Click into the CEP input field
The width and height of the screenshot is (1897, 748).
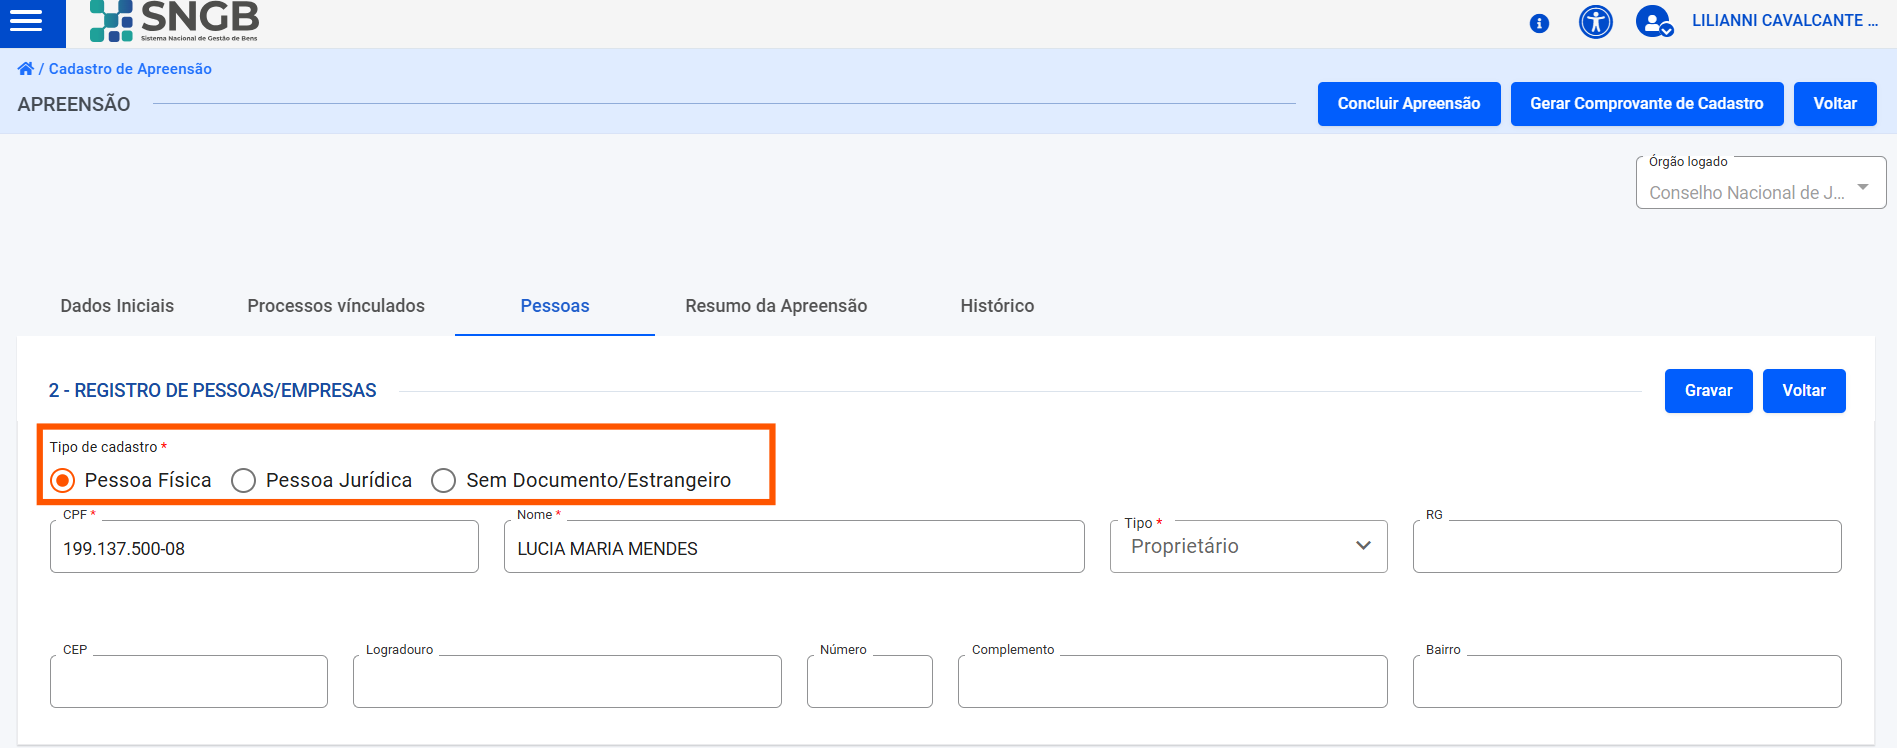pyautogui.click(x=189, y=682)
